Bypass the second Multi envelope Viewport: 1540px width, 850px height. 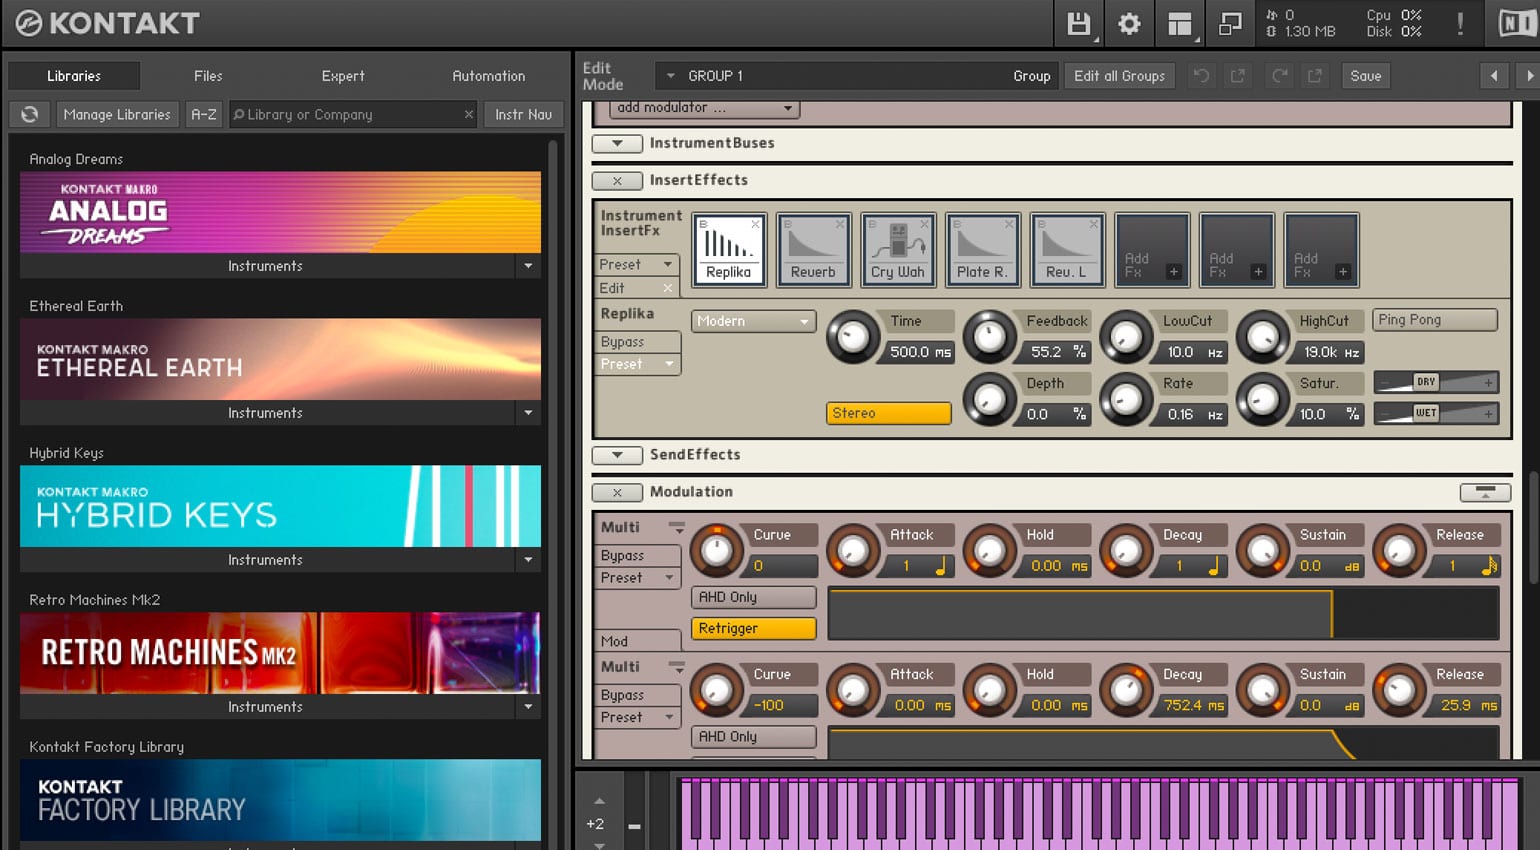pos(638,695)
